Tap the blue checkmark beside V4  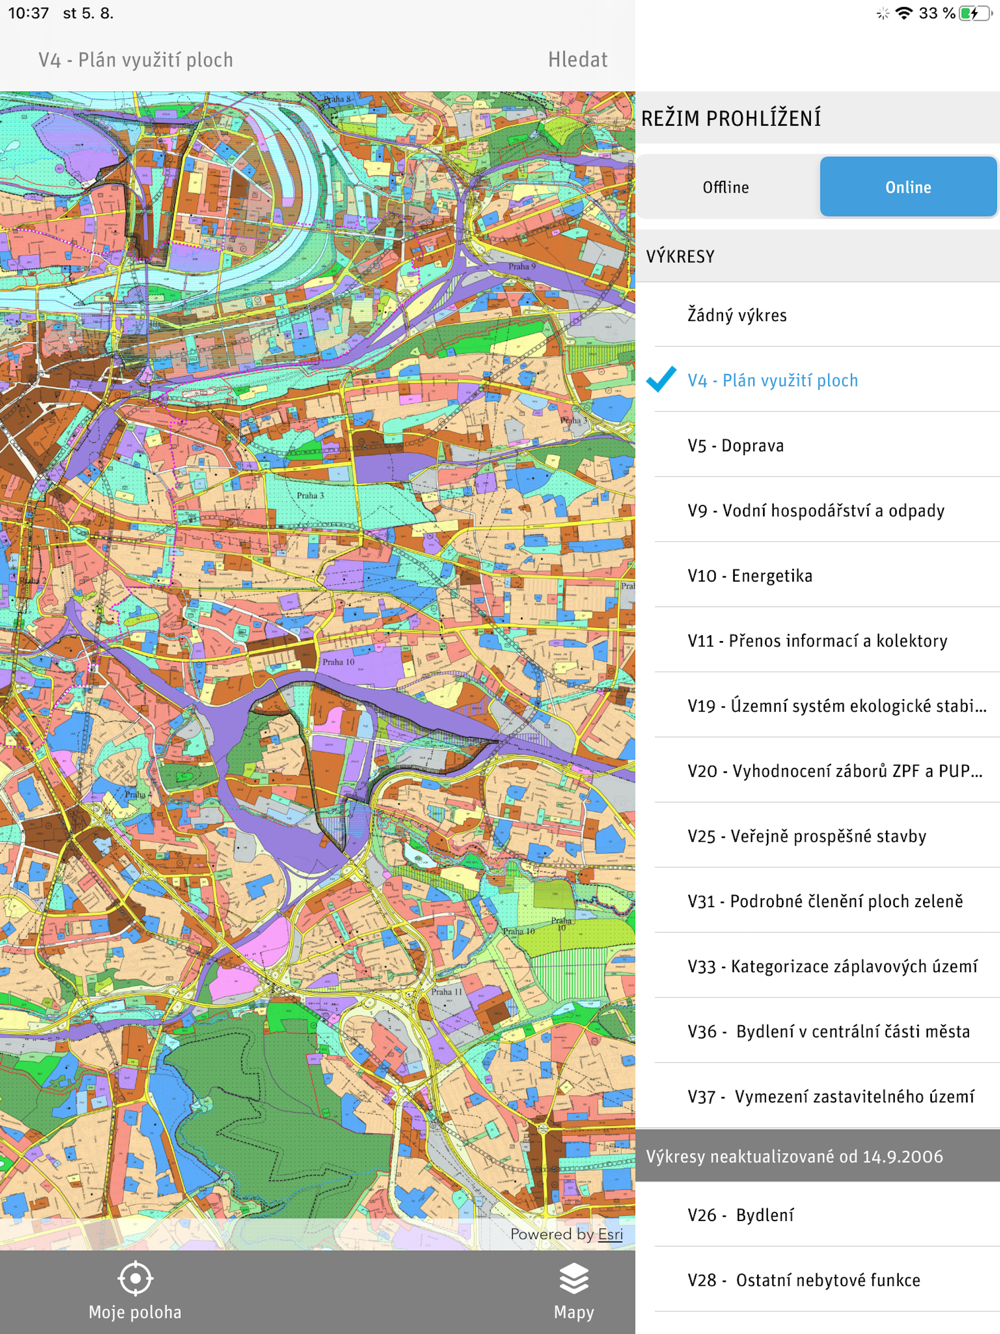coord(661,379)
